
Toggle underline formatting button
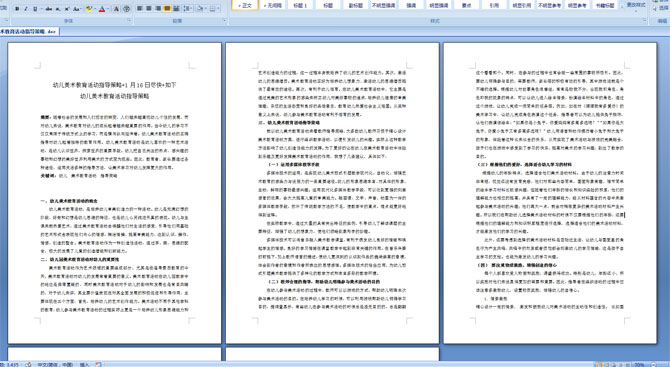click(35, 9)
